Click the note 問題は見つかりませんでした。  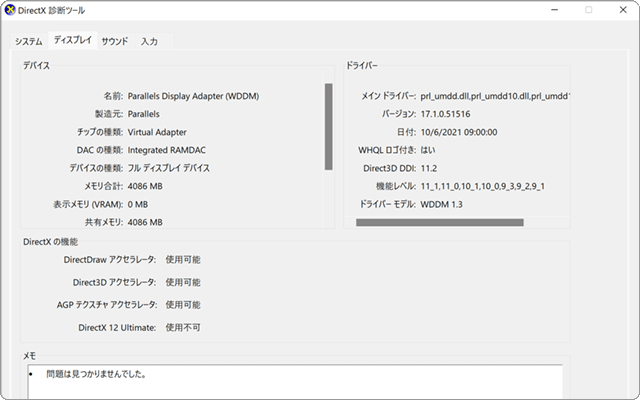coord(96,374)
